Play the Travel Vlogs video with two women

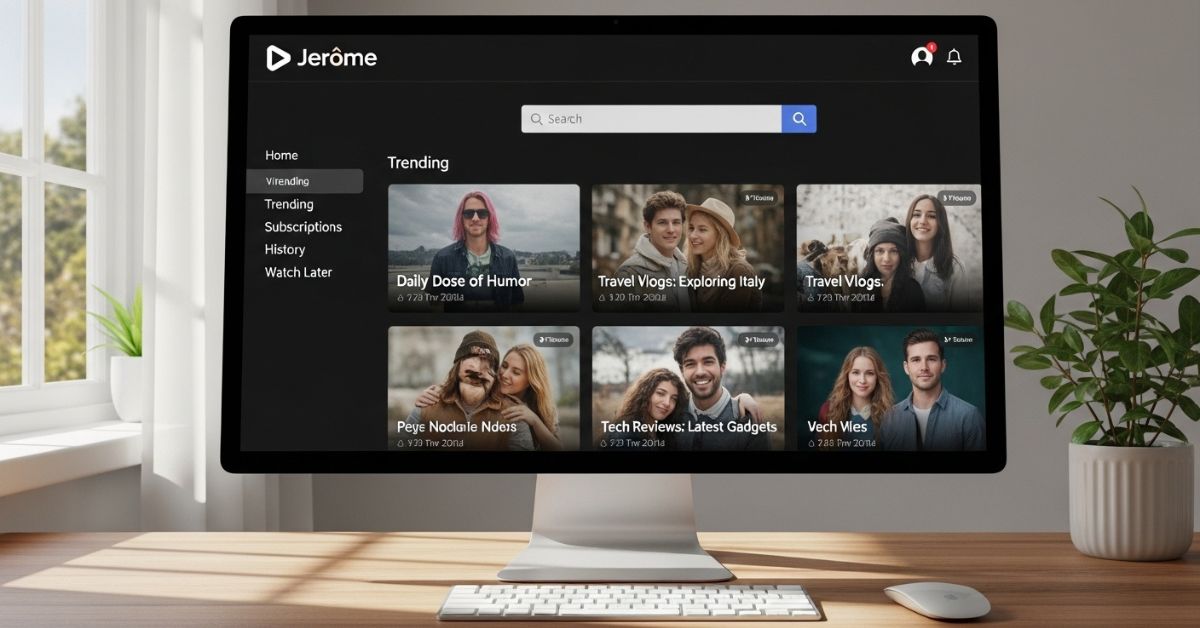coord(888,245)
